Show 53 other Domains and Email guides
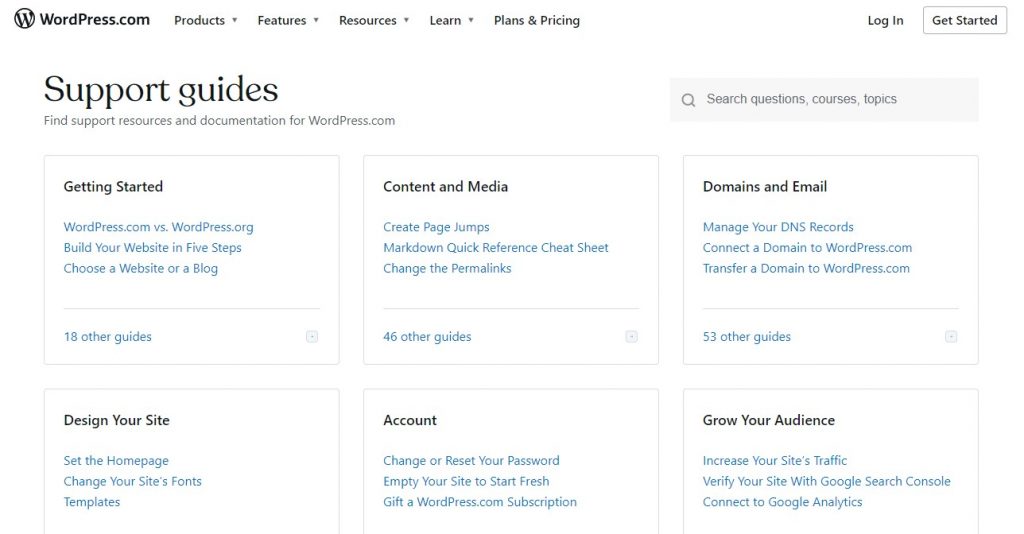This screenshot has width=1024, height=534. [746, 337]
